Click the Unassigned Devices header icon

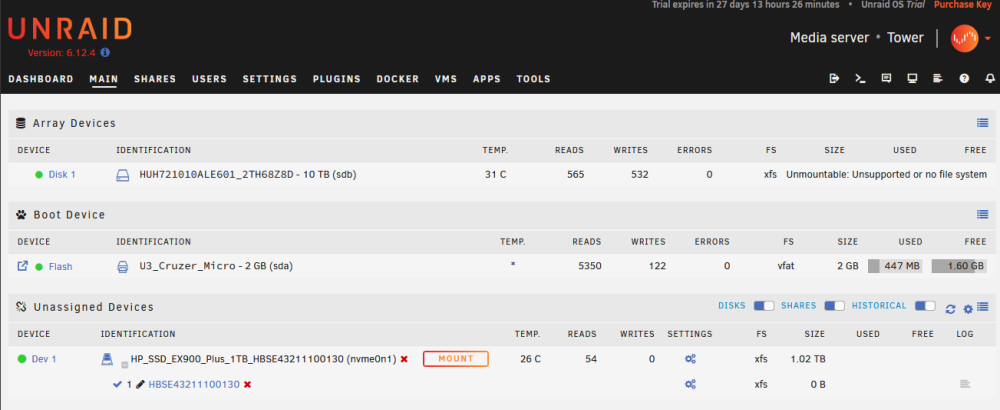[21, 307]
